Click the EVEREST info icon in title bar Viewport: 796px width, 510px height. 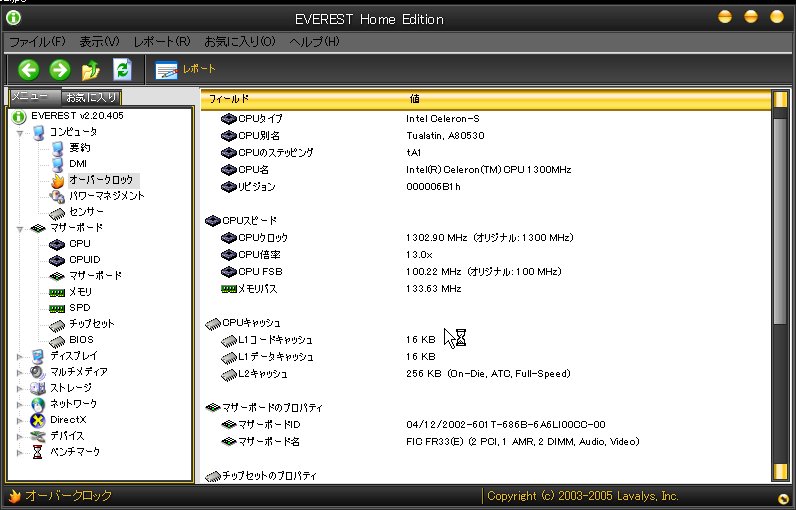(13, 18)
